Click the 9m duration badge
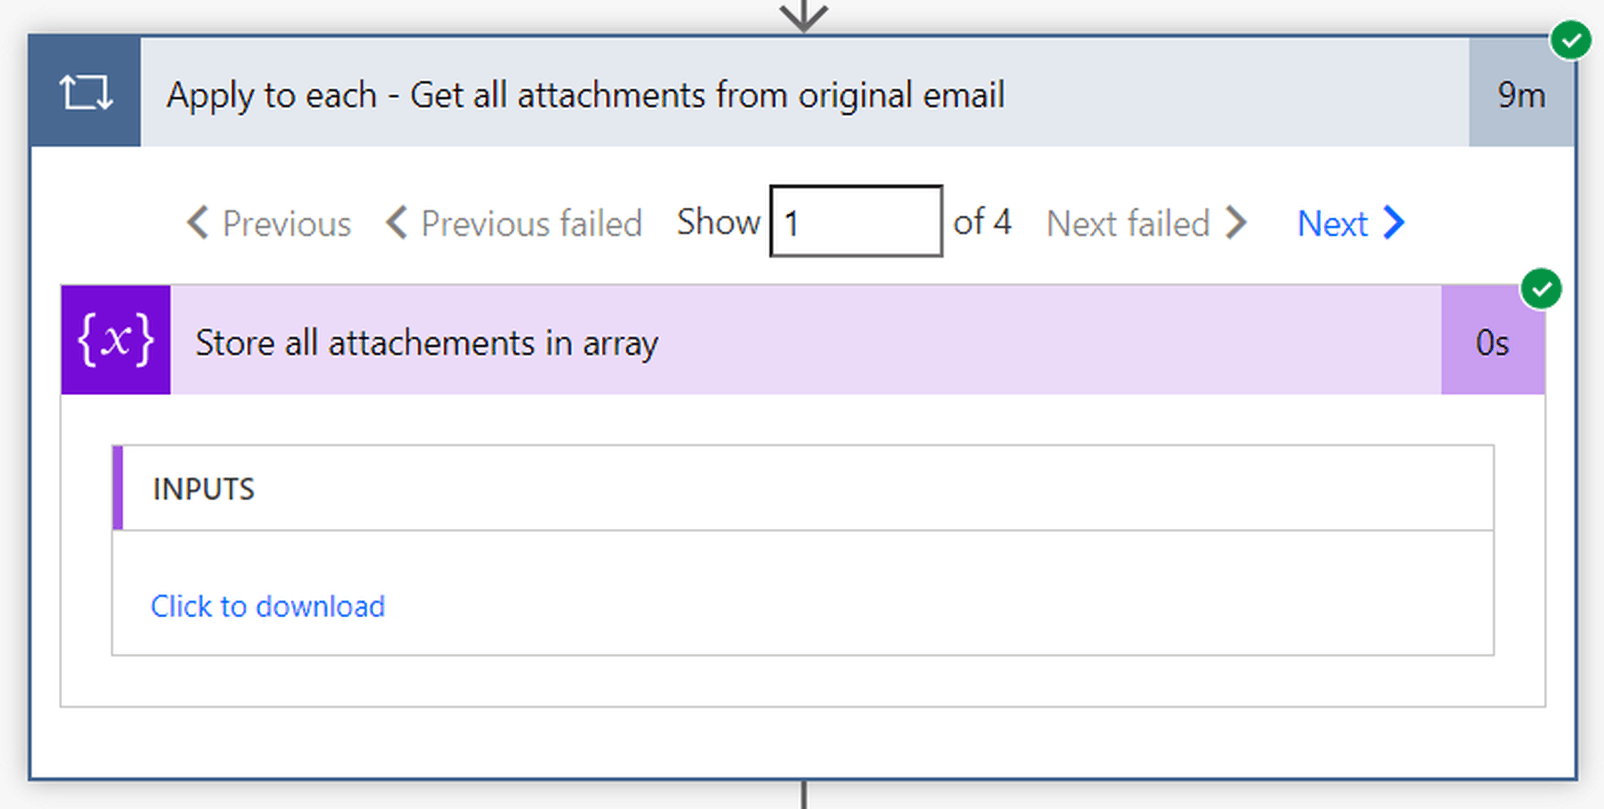 (x=1520, y=94)
